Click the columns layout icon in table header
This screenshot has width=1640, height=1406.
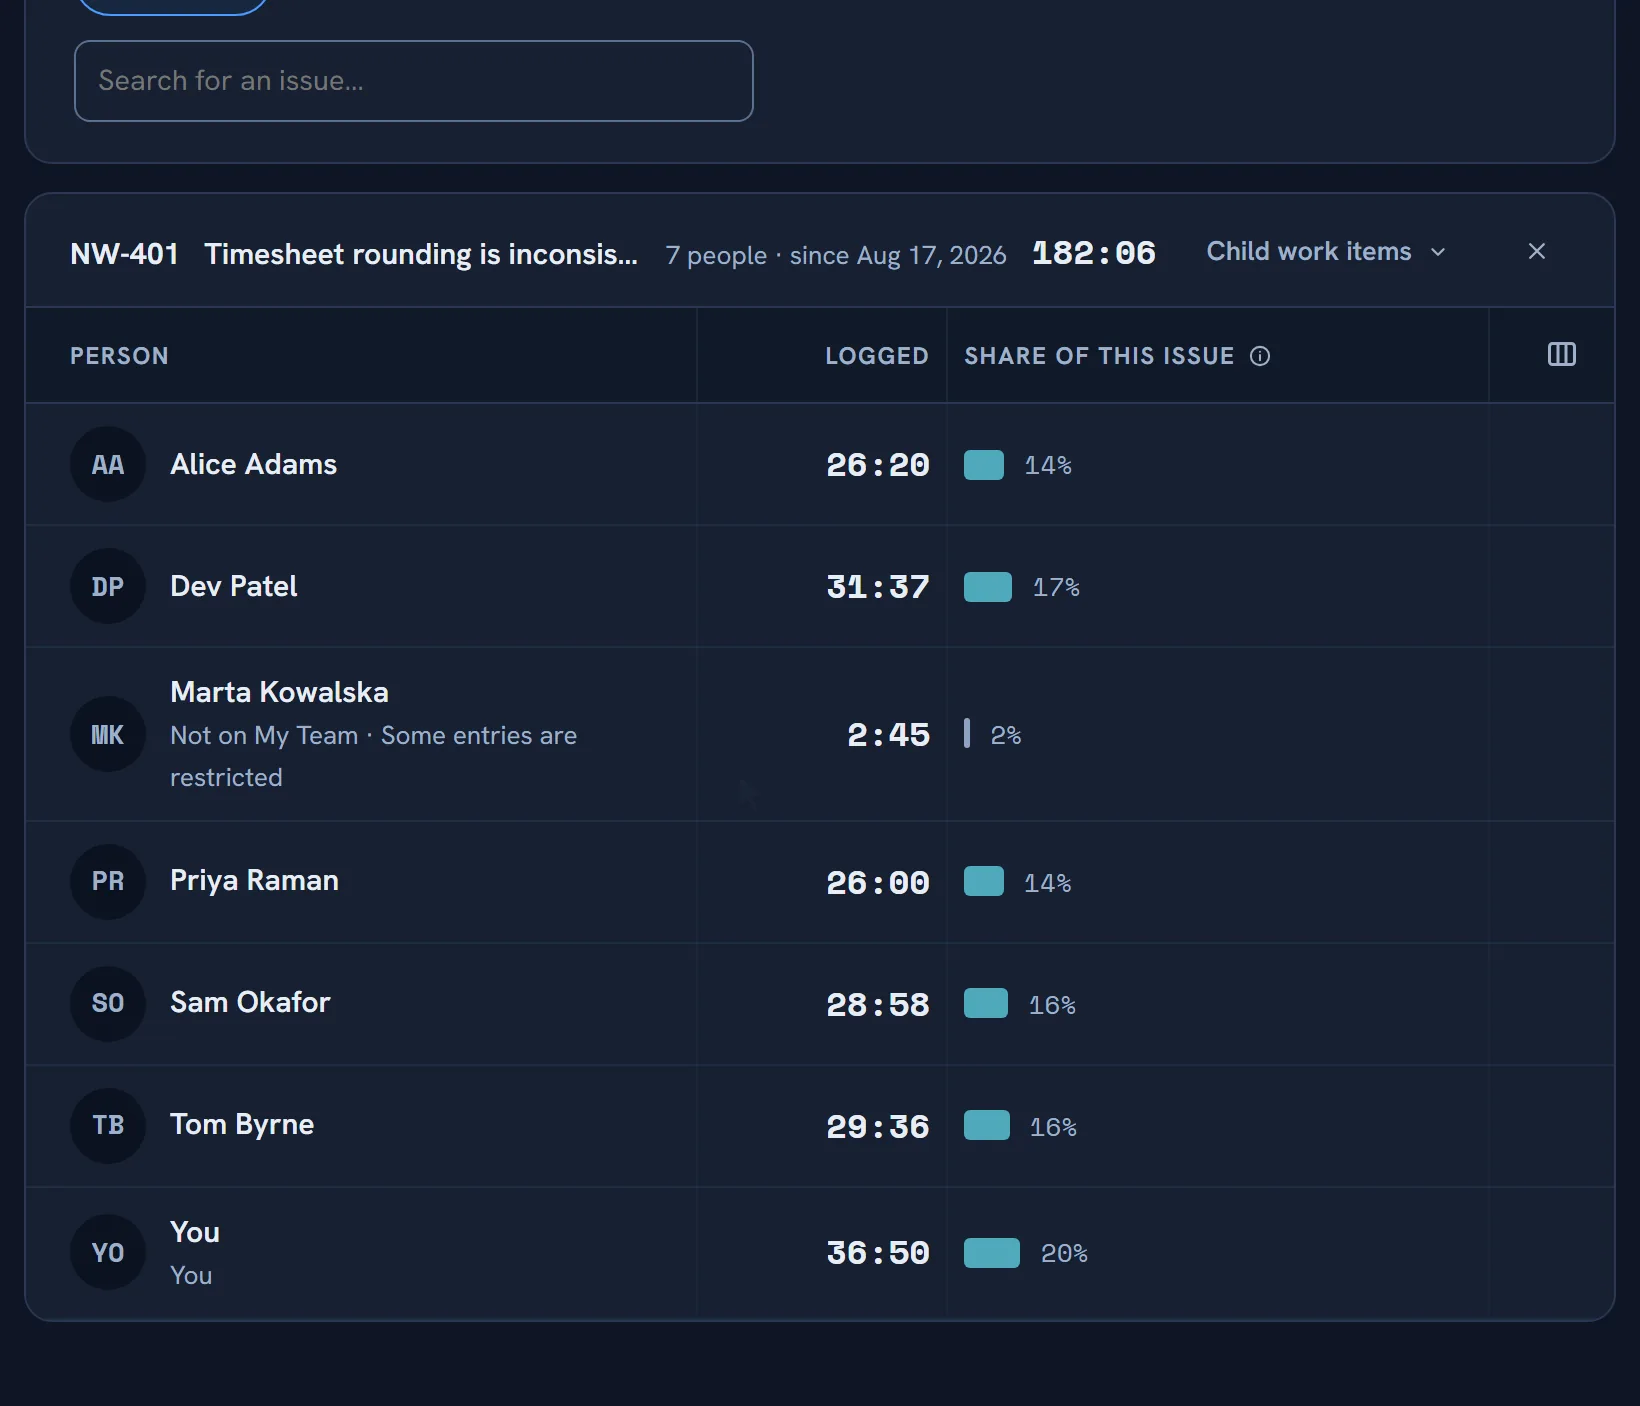point(1561,355)
